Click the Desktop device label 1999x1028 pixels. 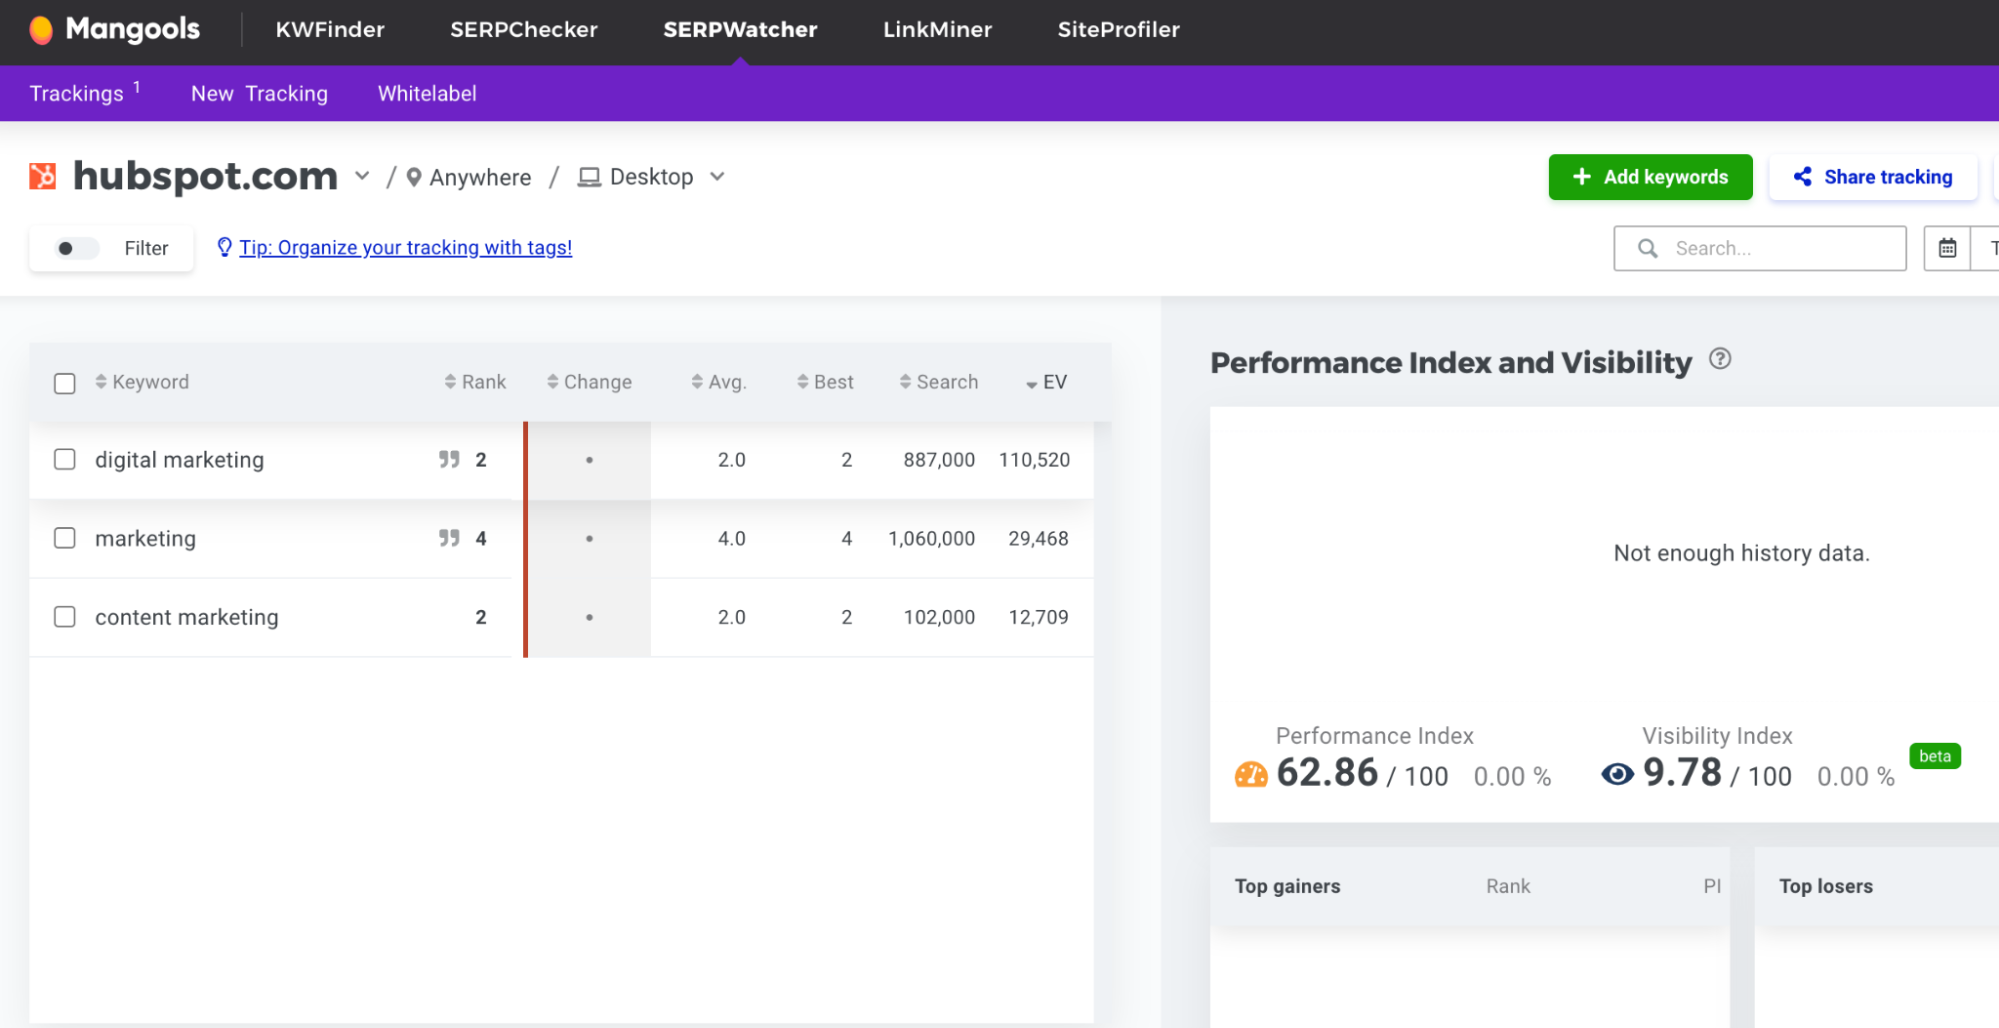[x=651, y=177]
